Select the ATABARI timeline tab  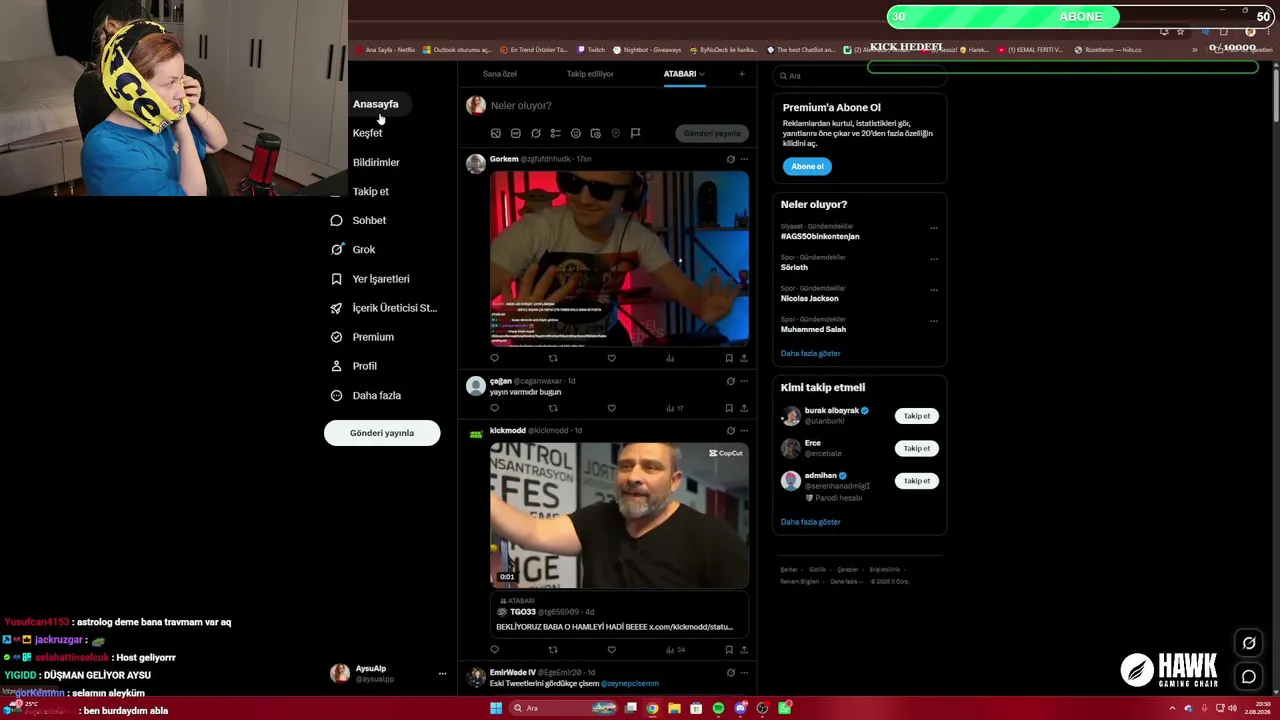click(684, 74)
